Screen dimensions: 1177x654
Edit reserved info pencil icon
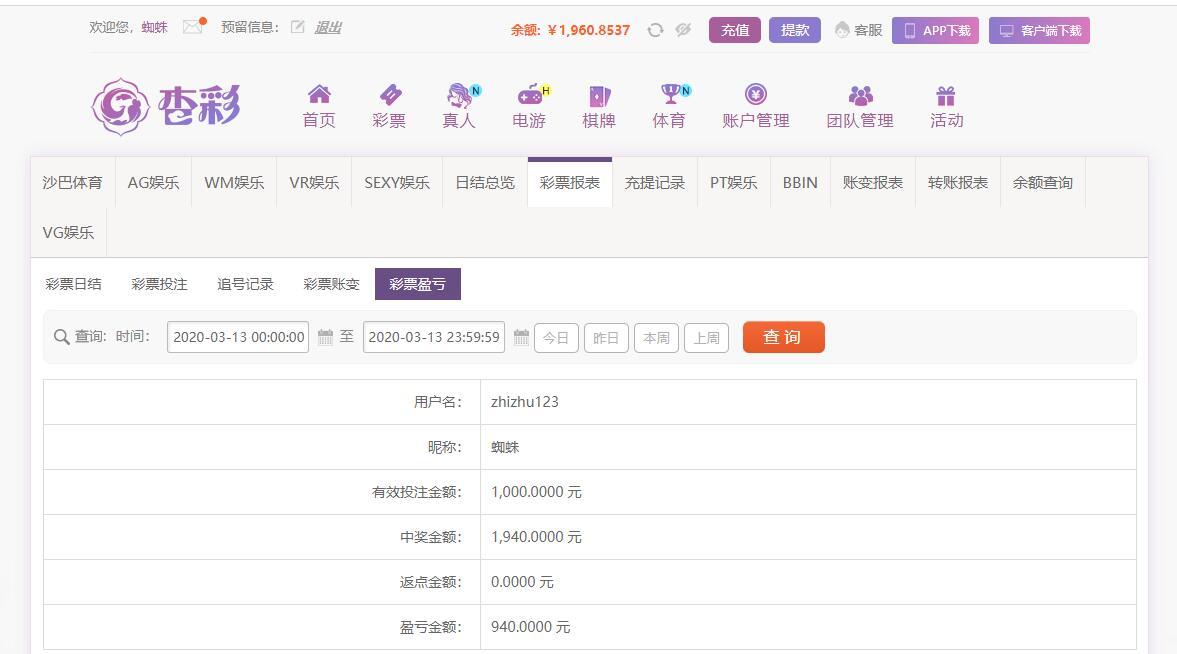coord(298,27)
